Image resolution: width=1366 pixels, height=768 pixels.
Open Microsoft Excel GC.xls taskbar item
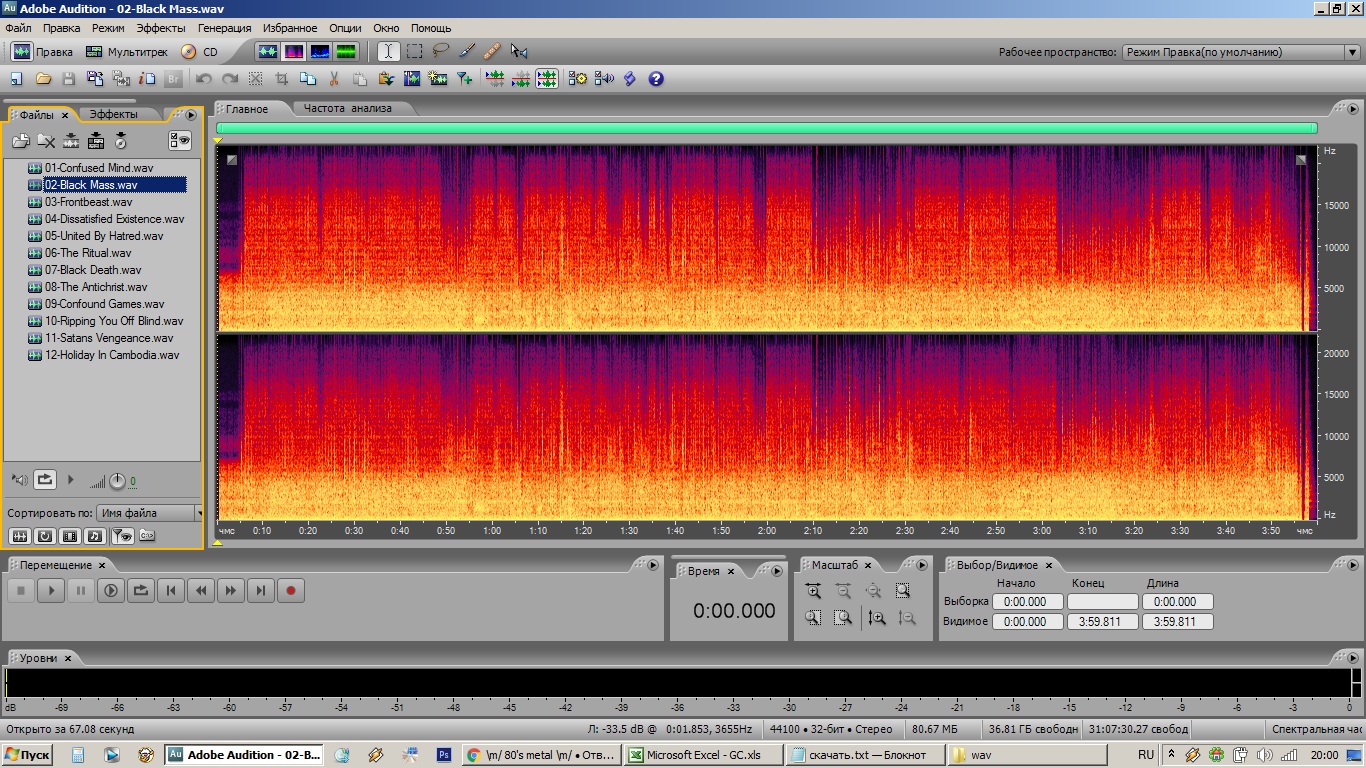703,755
